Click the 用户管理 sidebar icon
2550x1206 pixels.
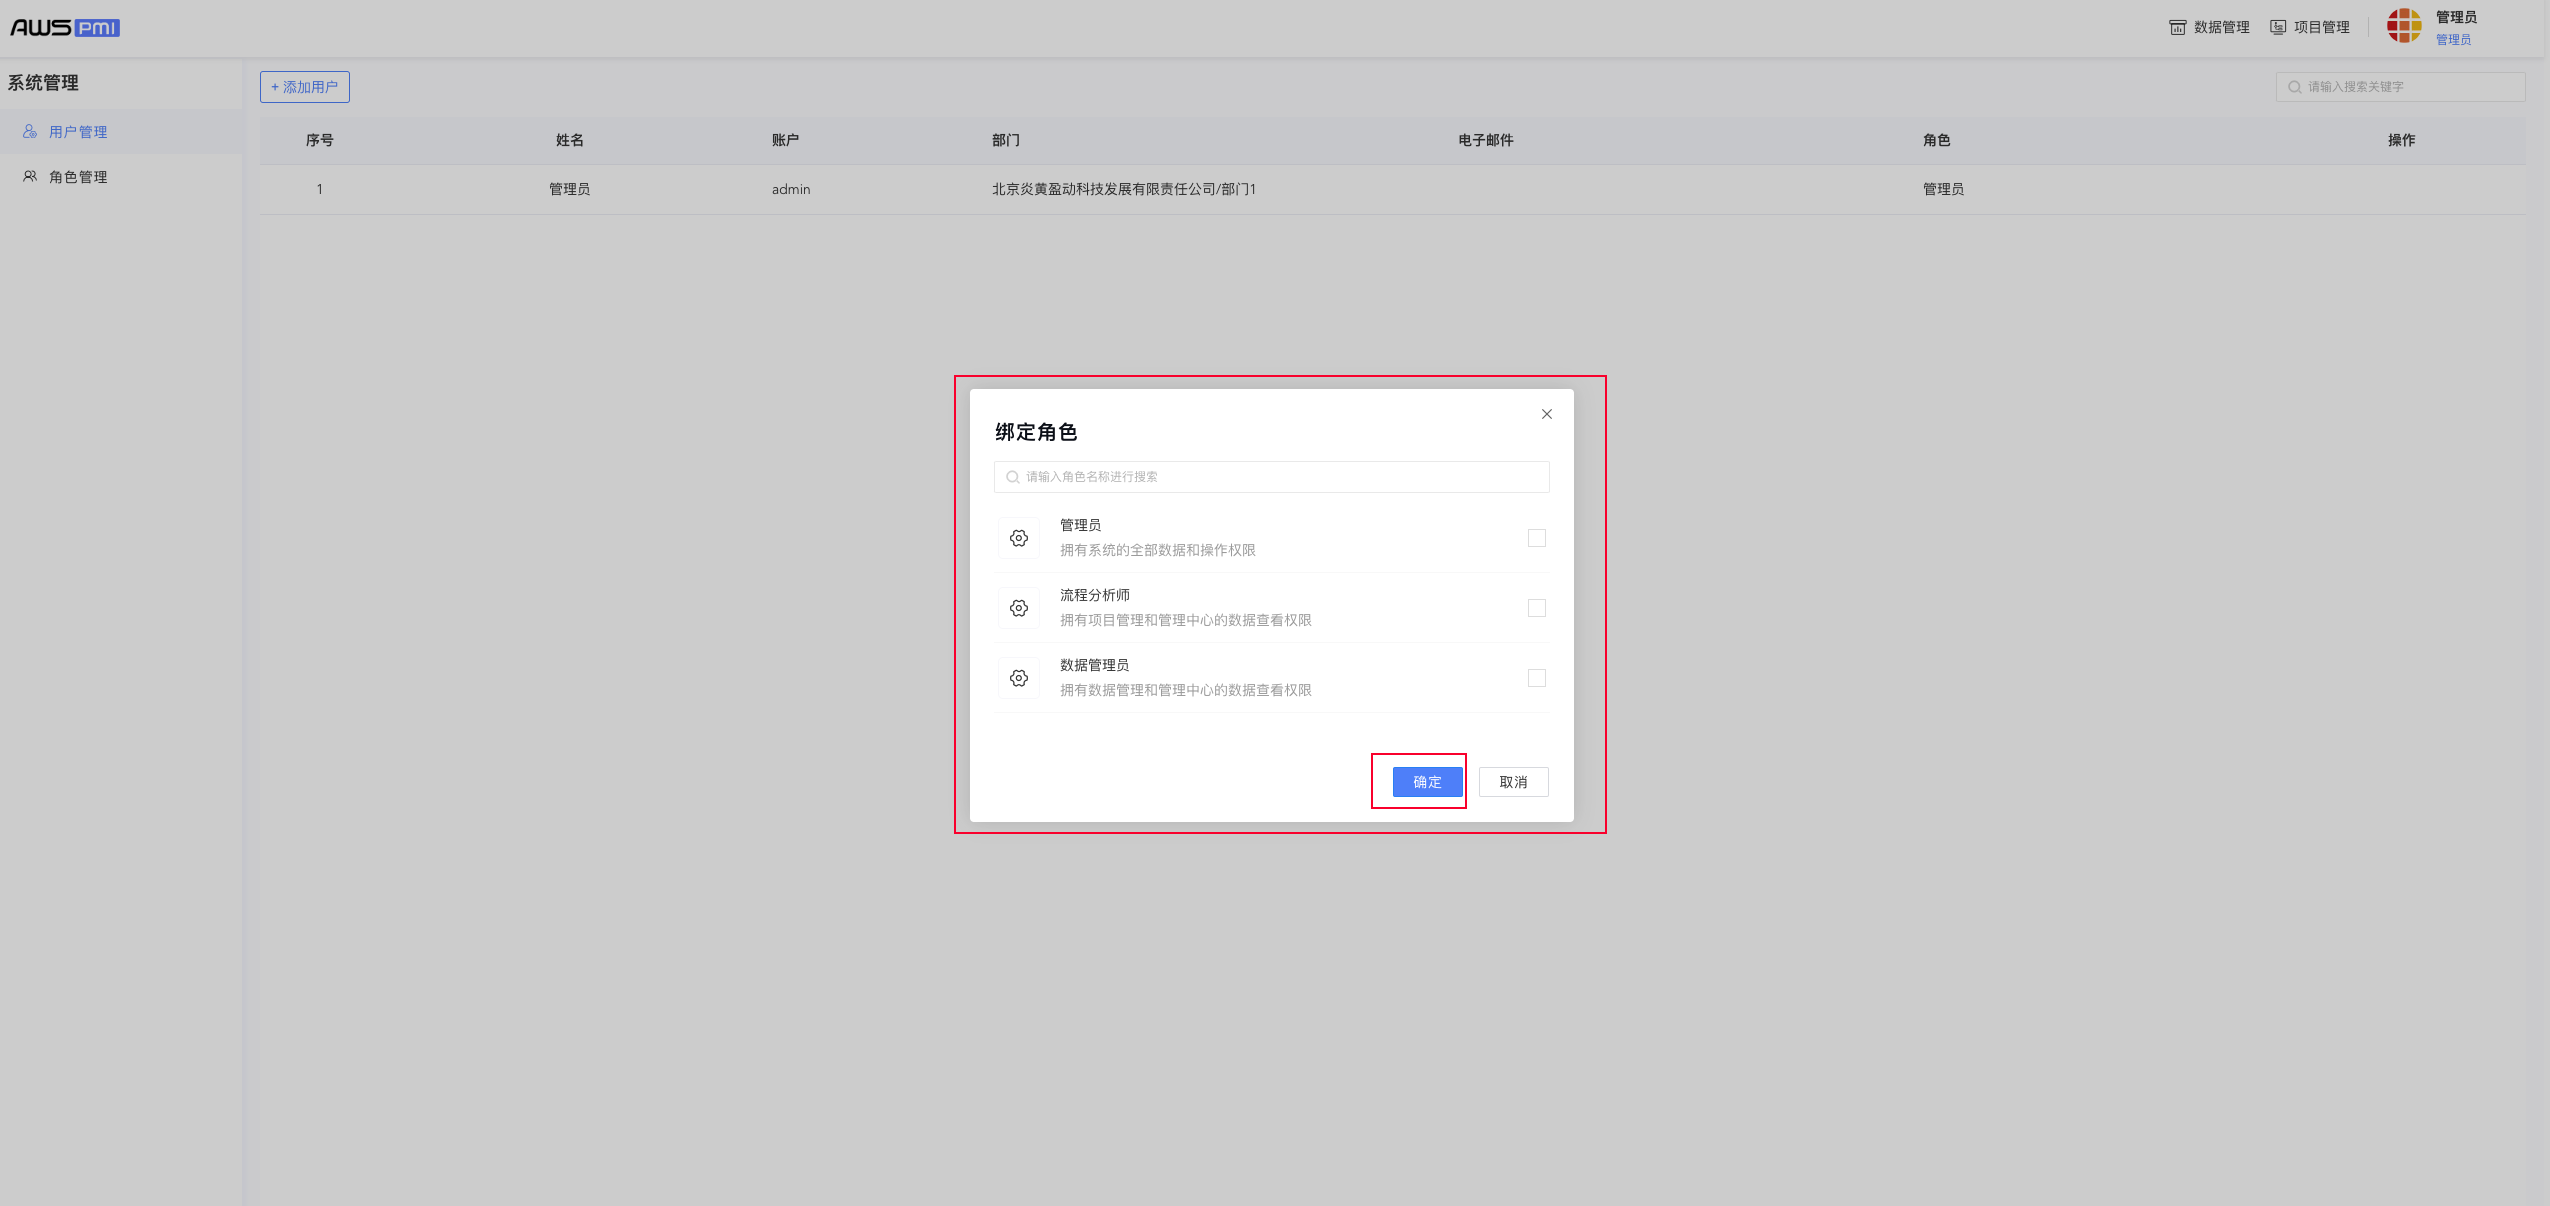[30, 131]
